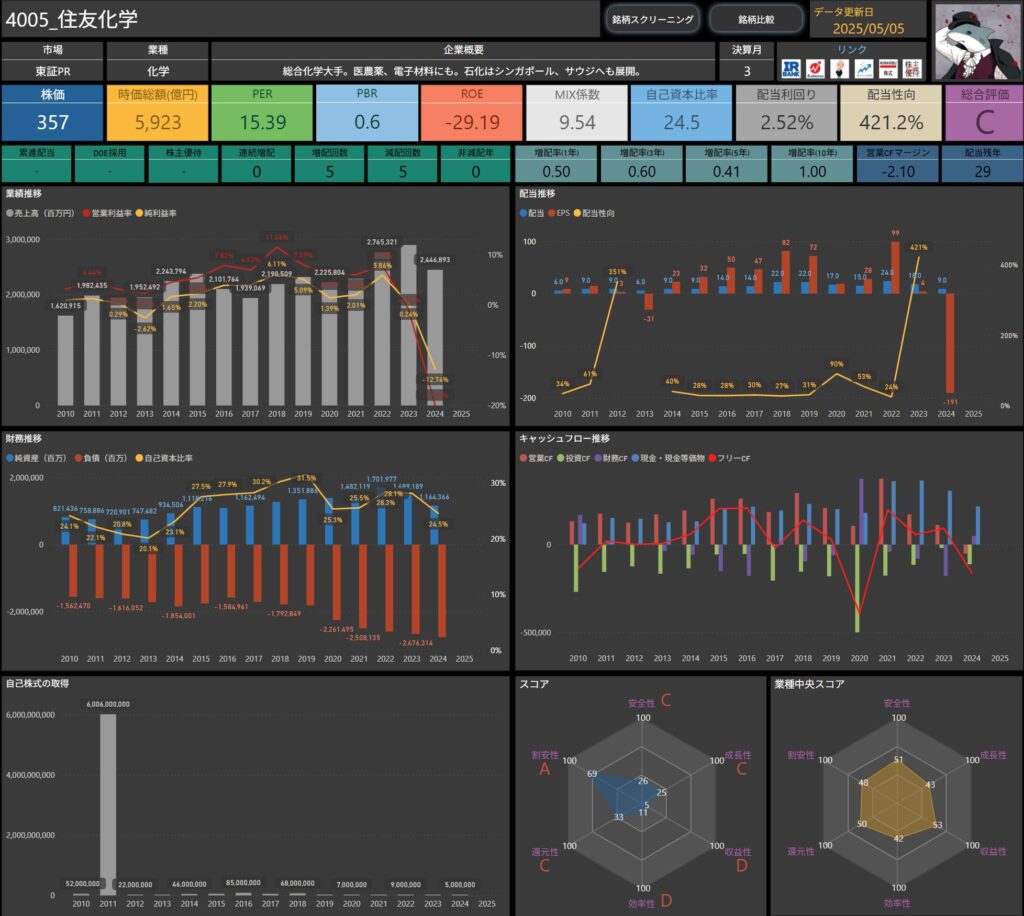Click the 連続増配 value card
This screenshot has width=1024, height=916.
(257, 164)
